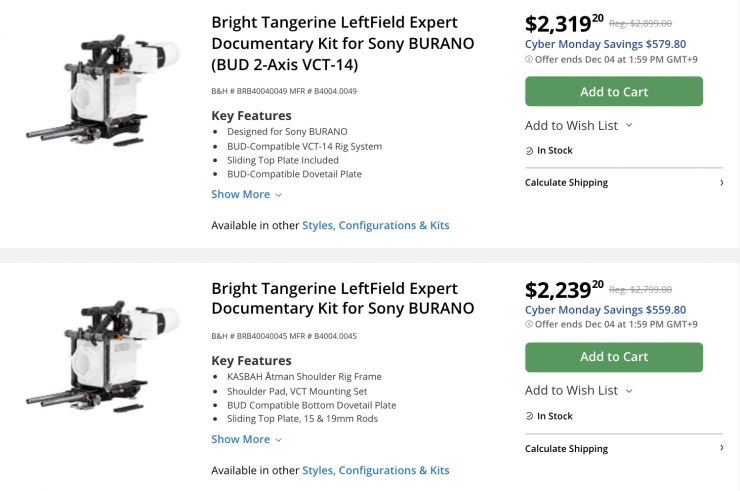Expand Show More for VCT-14 kit features
This screenshot has height=491, width=740.
click(x=246, y=194)
